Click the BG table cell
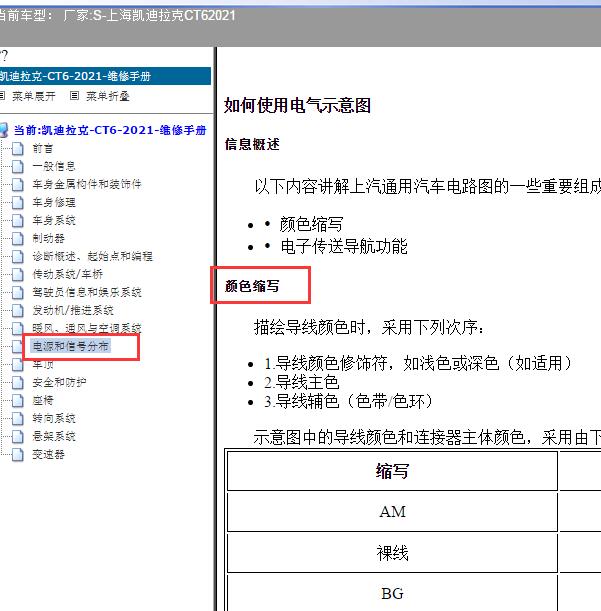Screen dimensions: 601x611 pos(392,593)
